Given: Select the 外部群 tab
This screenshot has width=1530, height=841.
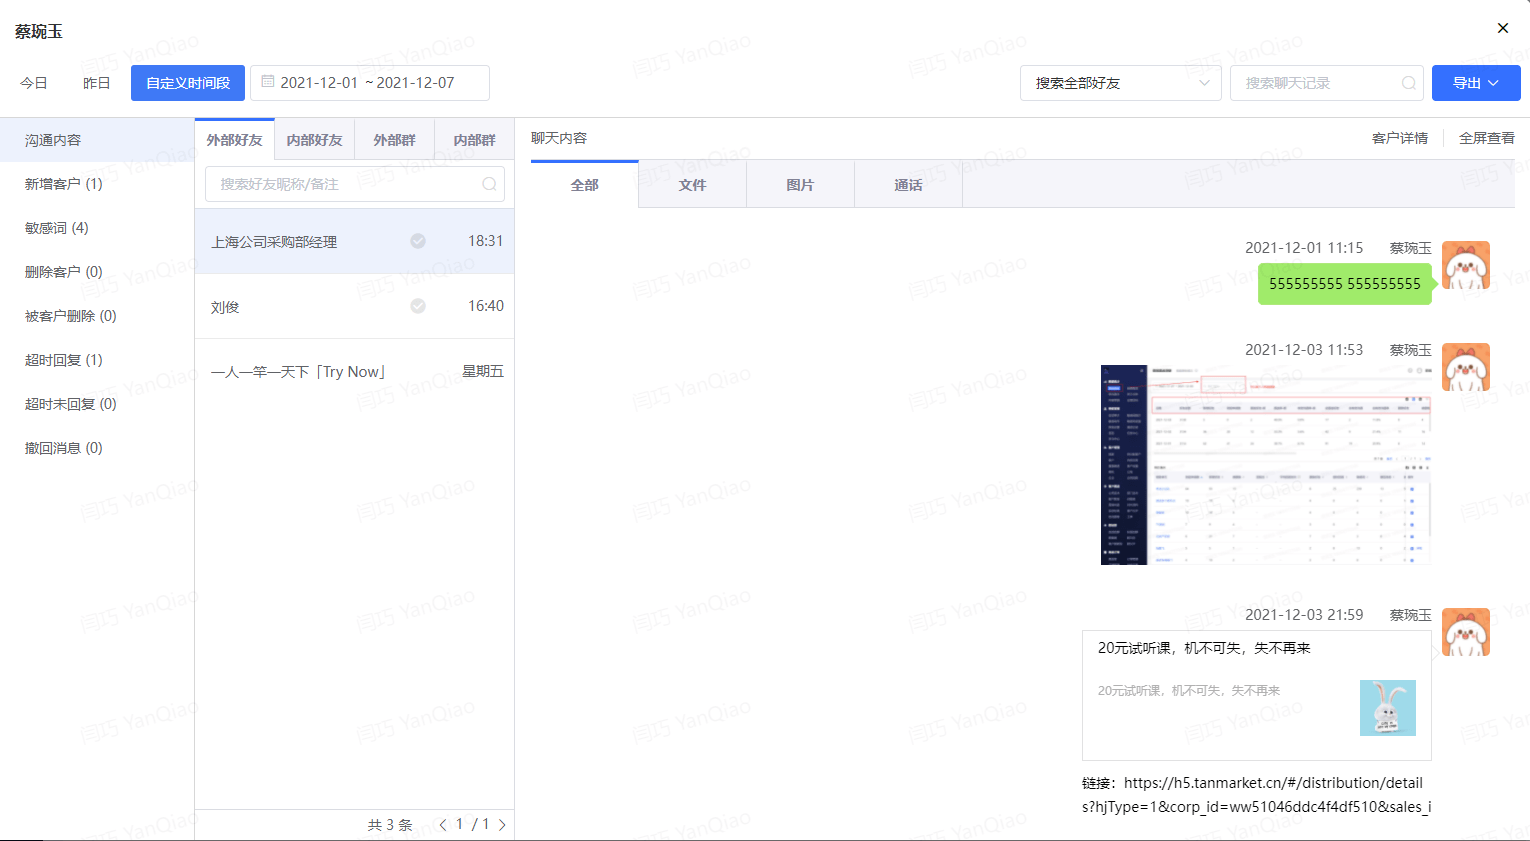Looking at the screenshot, I should pos(395,140).
